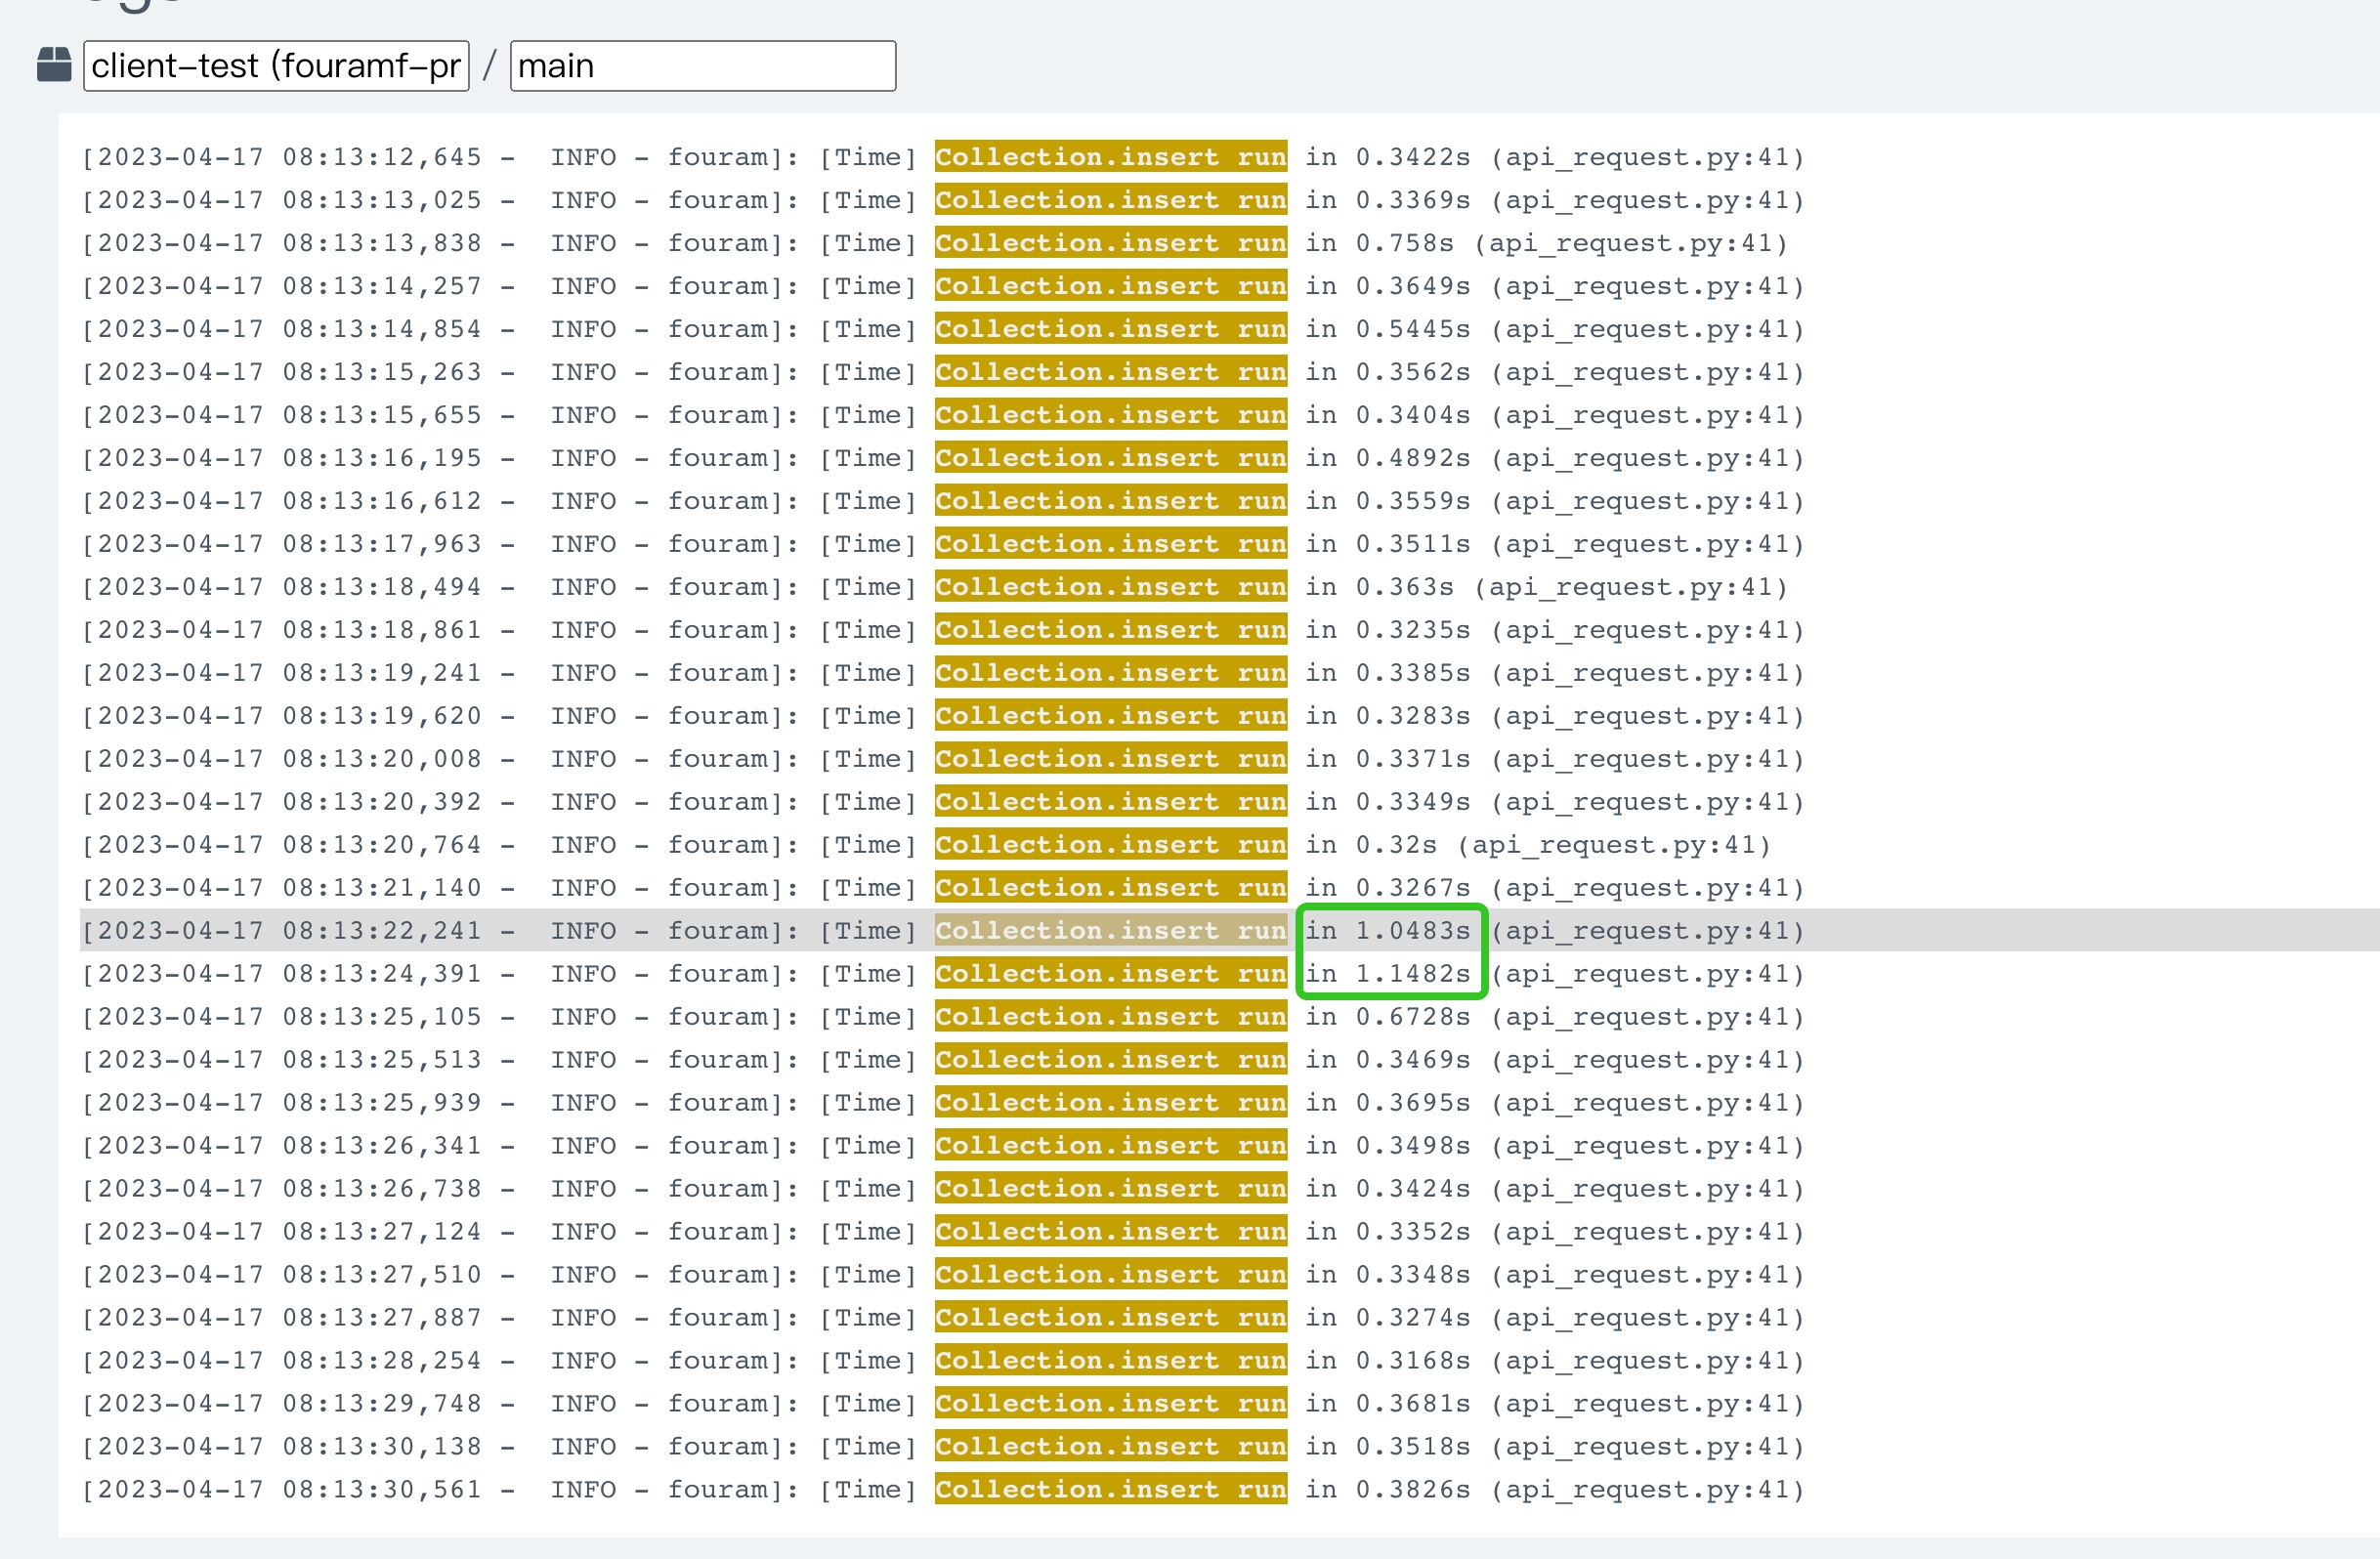Click the green-boxed duration 1.0483s
The image size is (2380, 1559).
pos(1390,930)
